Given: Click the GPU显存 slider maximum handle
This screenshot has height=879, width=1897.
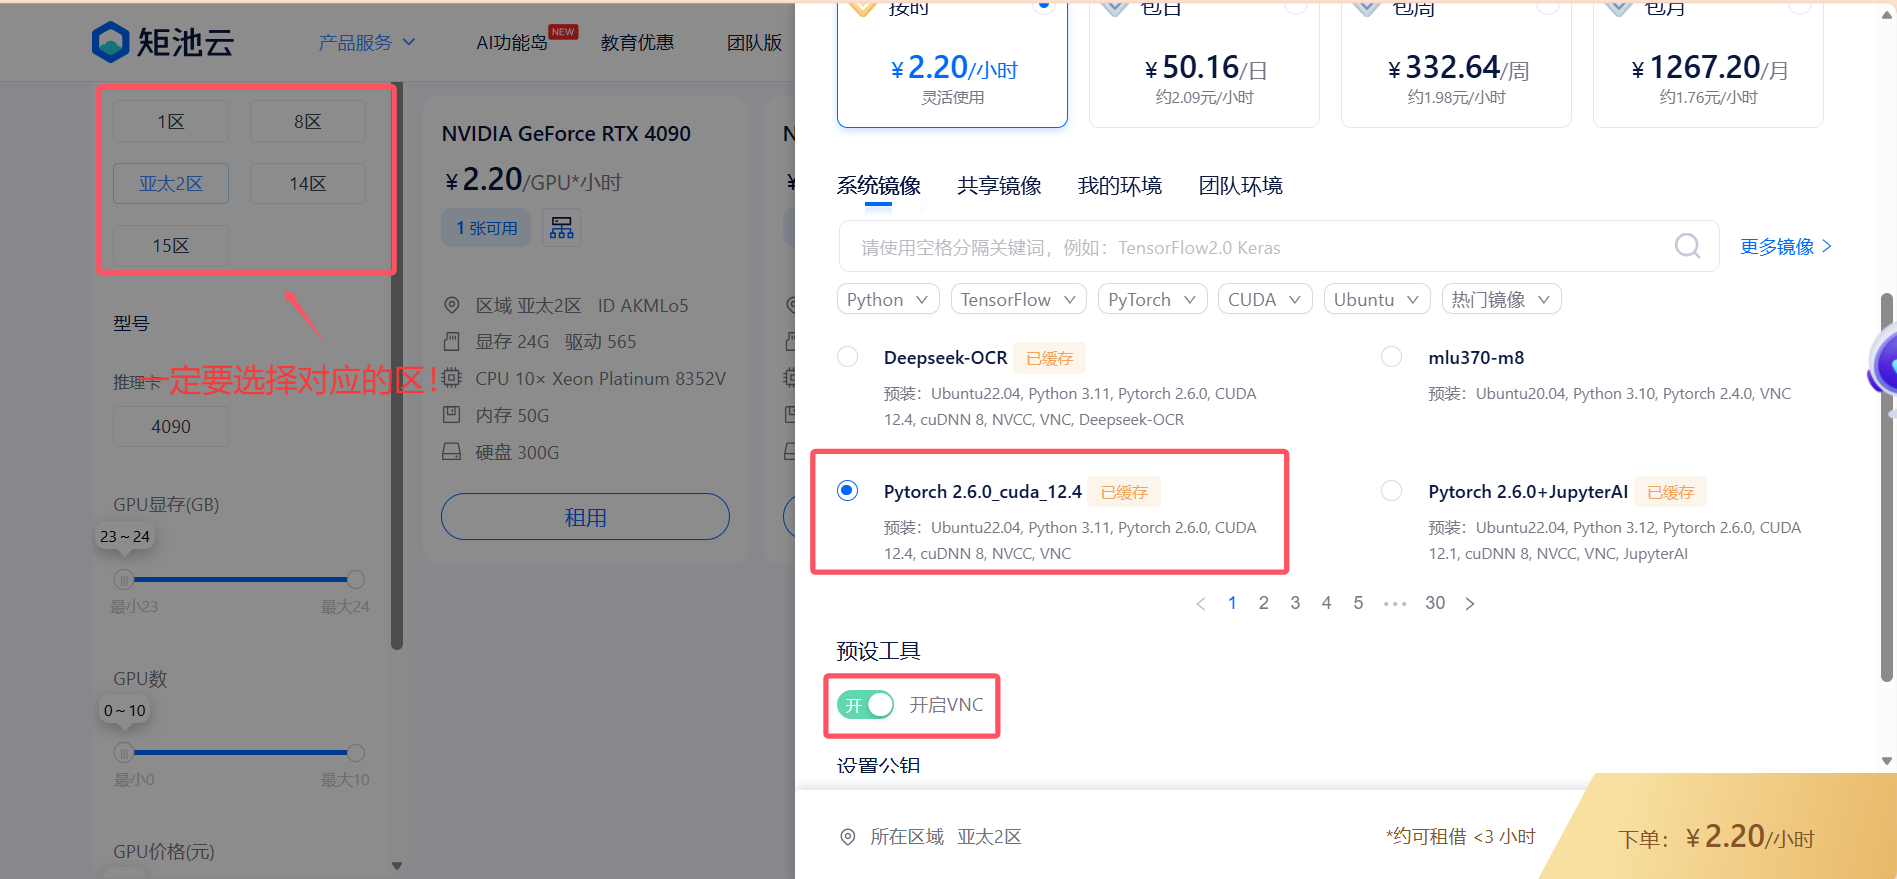Looking at the screenshot, I should [355, 579].
